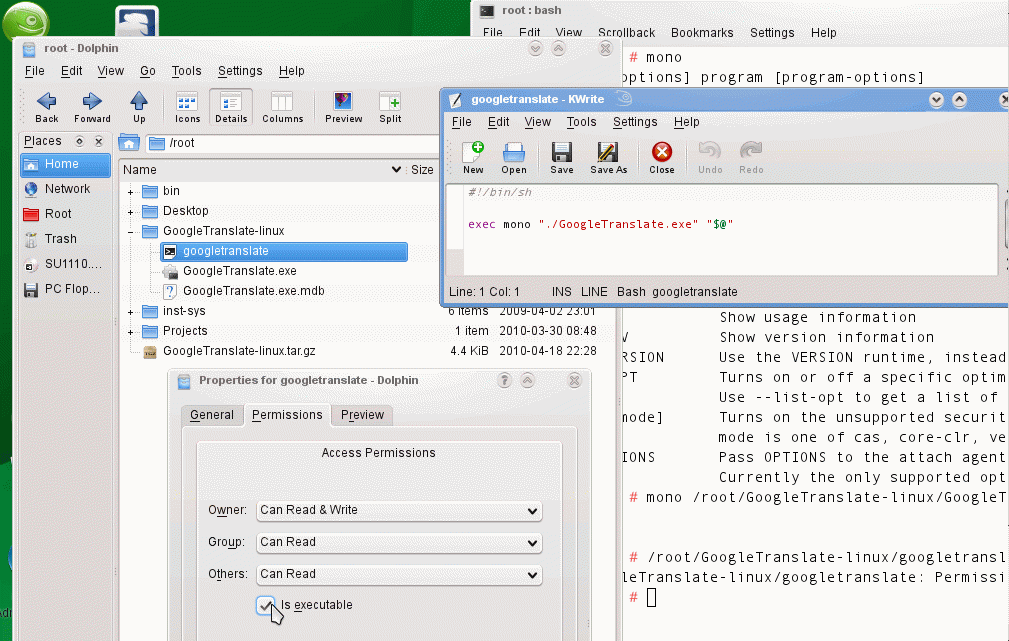Open Dolphin Go menu
Screen dimensions: 1009x641
pos(147,71)
